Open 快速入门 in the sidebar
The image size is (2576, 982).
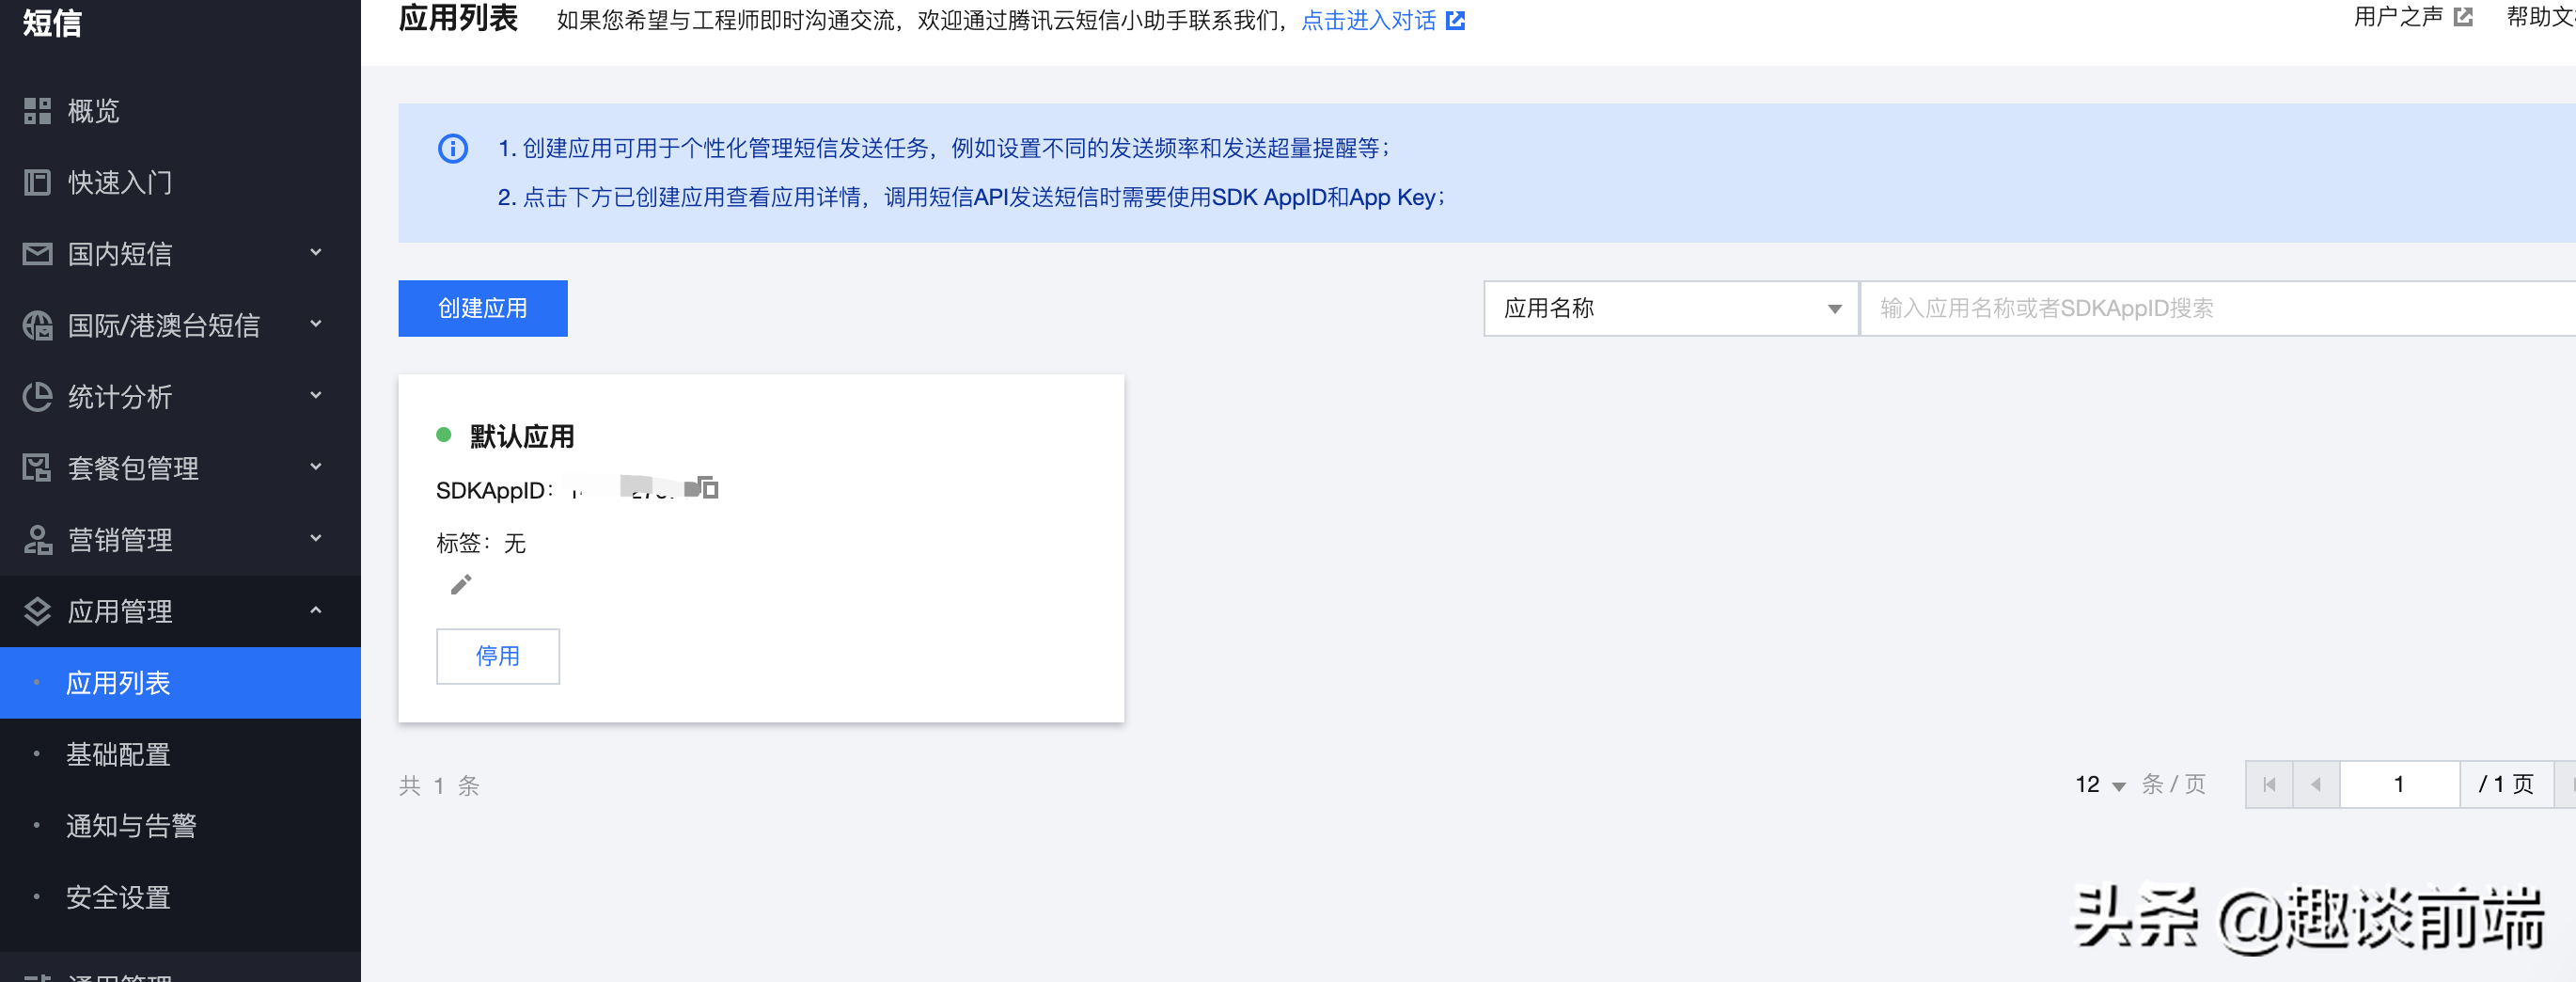pyautogui.click(x=180, y=182)
